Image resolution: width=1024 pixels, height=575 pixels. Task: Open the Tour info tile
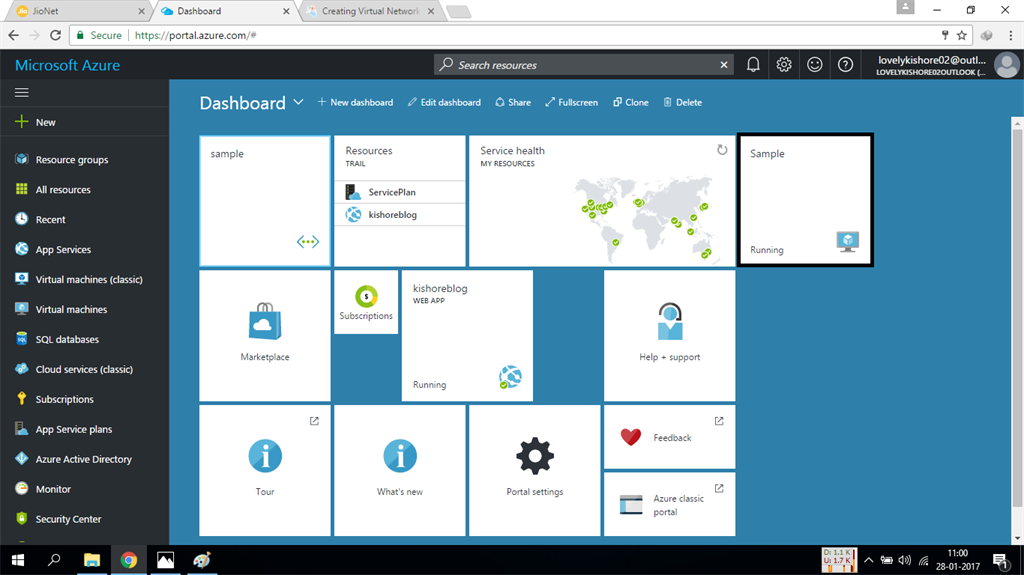(264, 470)
